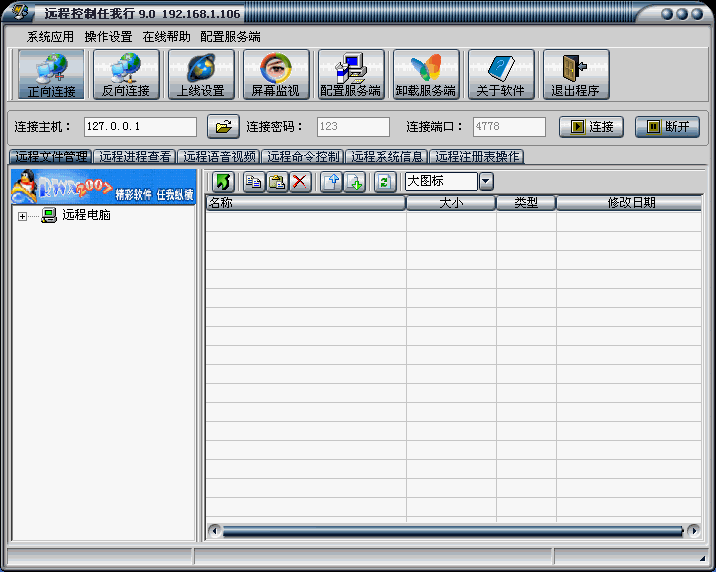Screen dimensions: 716x572
Task: Switch to the 远程进程查看 tab
Action: click(x=135, y=157)
